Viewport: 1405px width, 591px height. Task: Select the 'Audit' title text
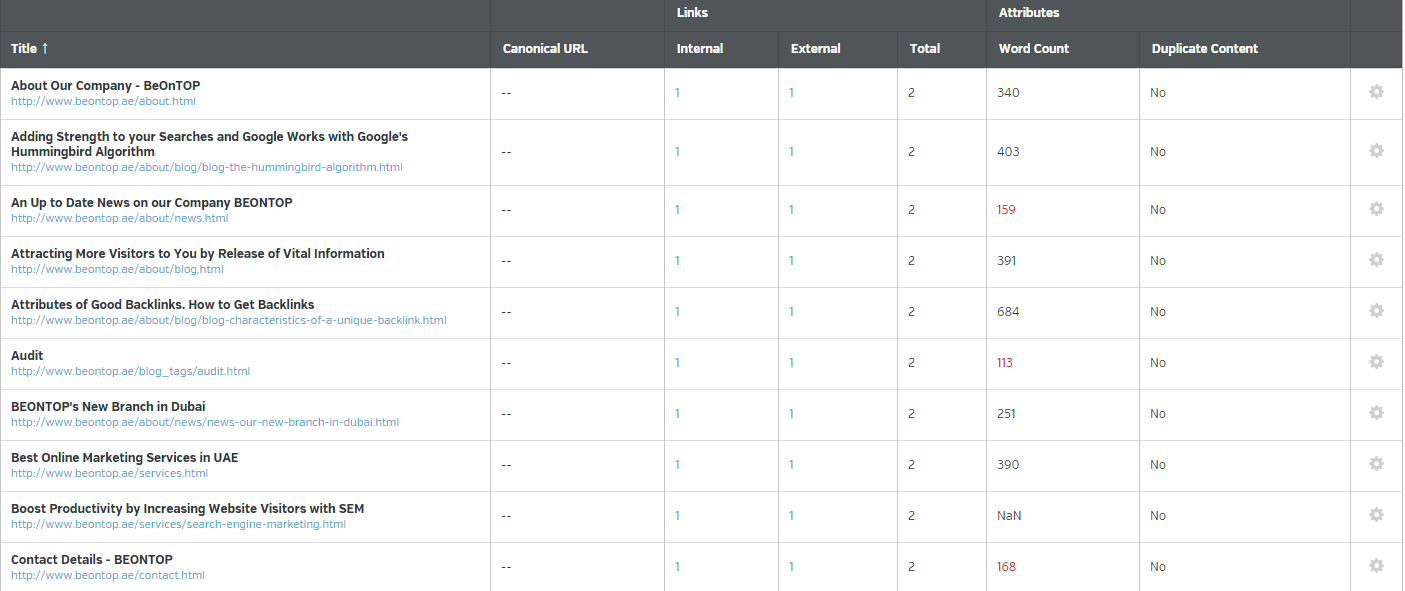[27, 355]
